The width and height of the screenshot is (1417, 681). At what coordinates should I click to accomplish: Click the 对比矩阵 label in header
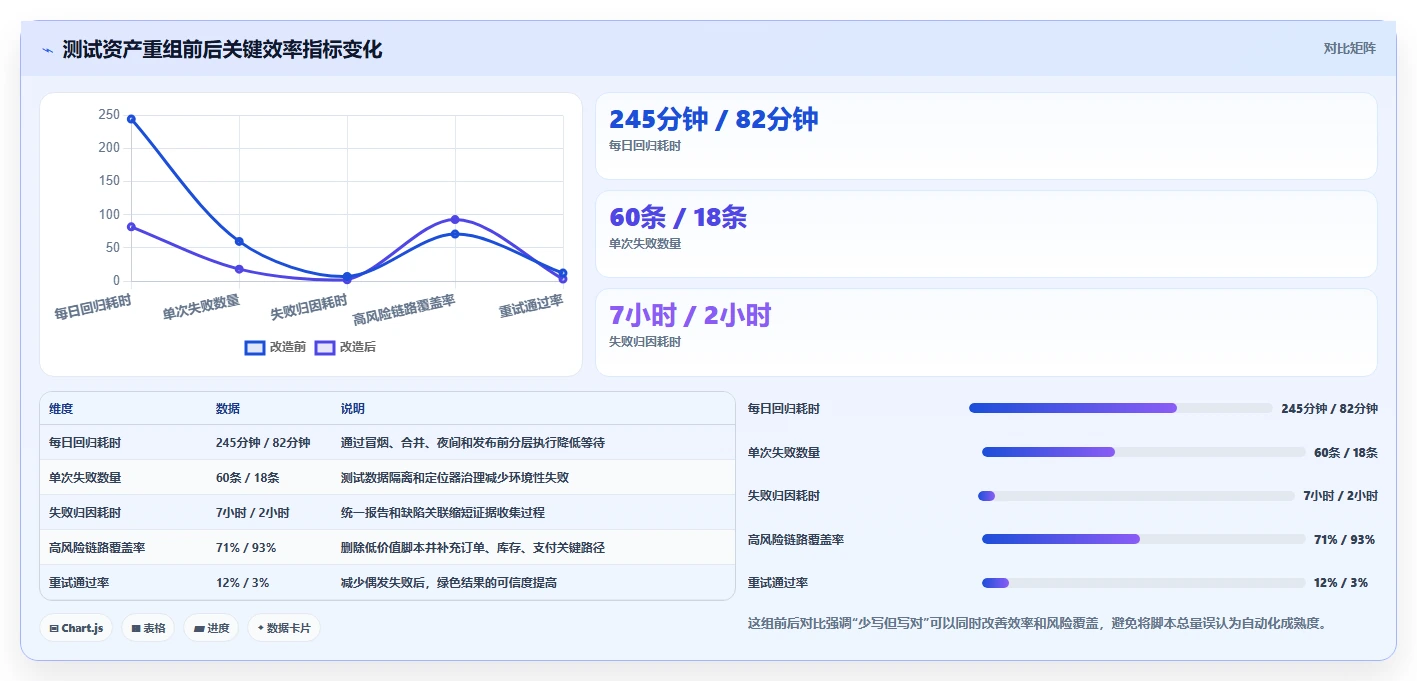pos(1349,48)
